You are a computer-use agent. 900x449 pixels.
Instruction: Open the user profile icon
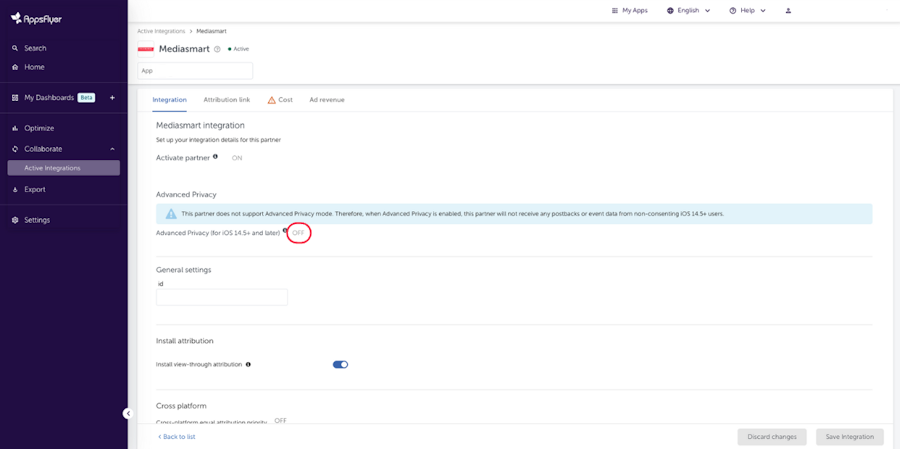click(x=788, y=10)
